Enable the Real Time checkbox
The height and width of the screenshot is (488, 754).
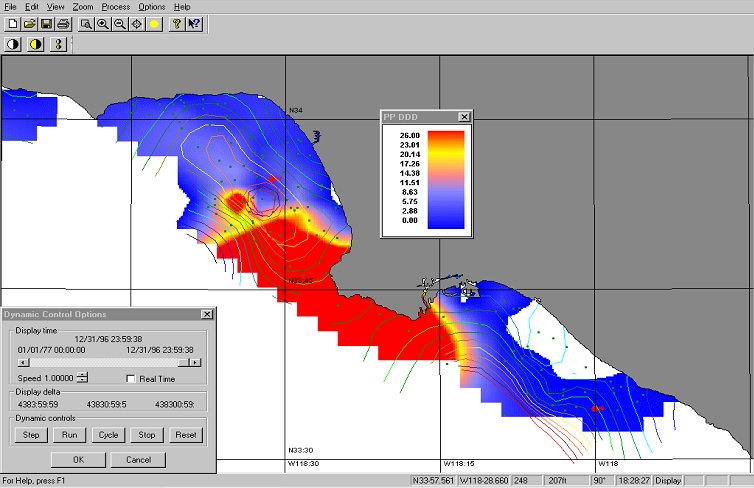click(x=131, y=378)
